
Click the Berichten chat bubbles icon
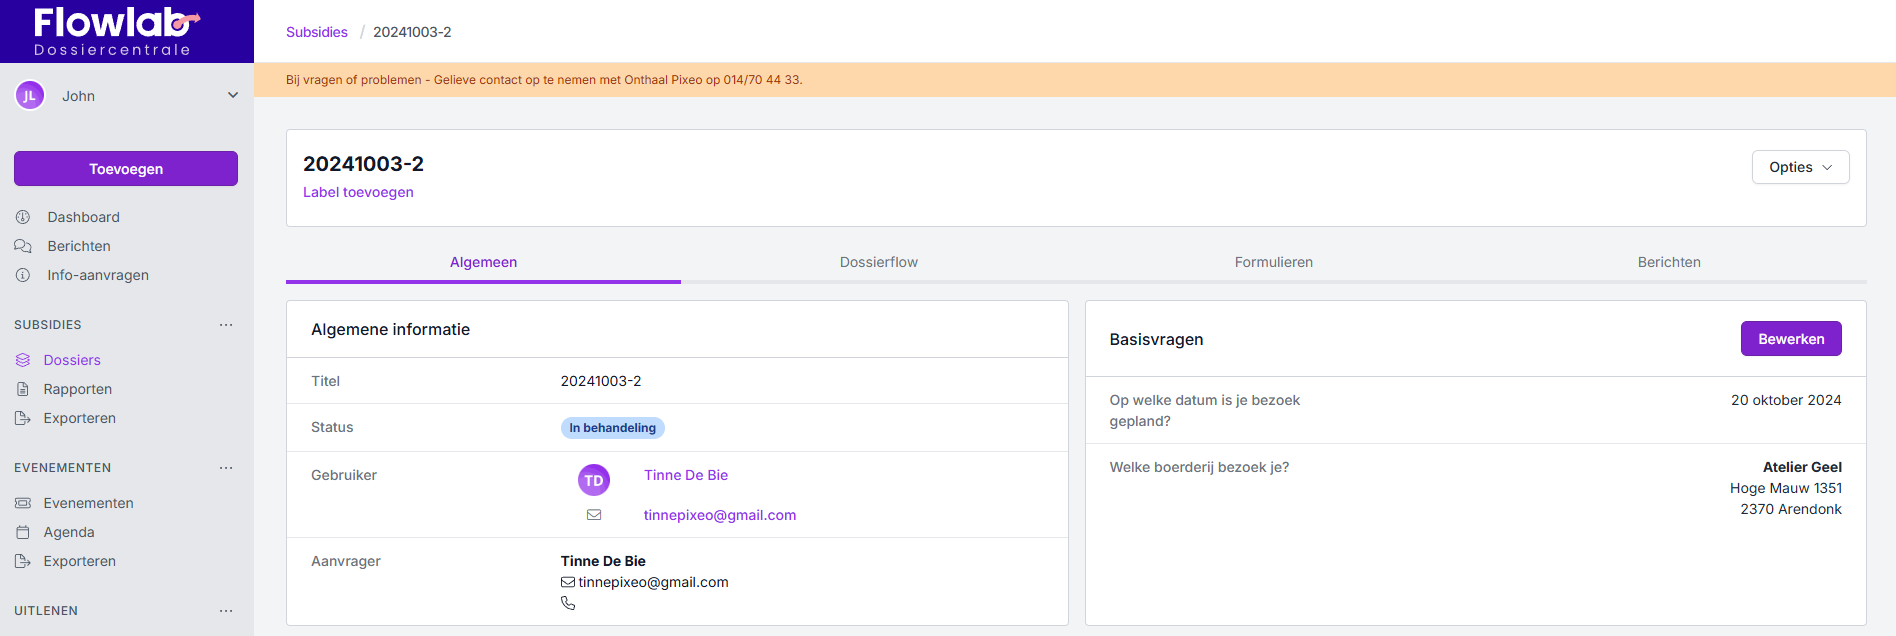[23, 246]
